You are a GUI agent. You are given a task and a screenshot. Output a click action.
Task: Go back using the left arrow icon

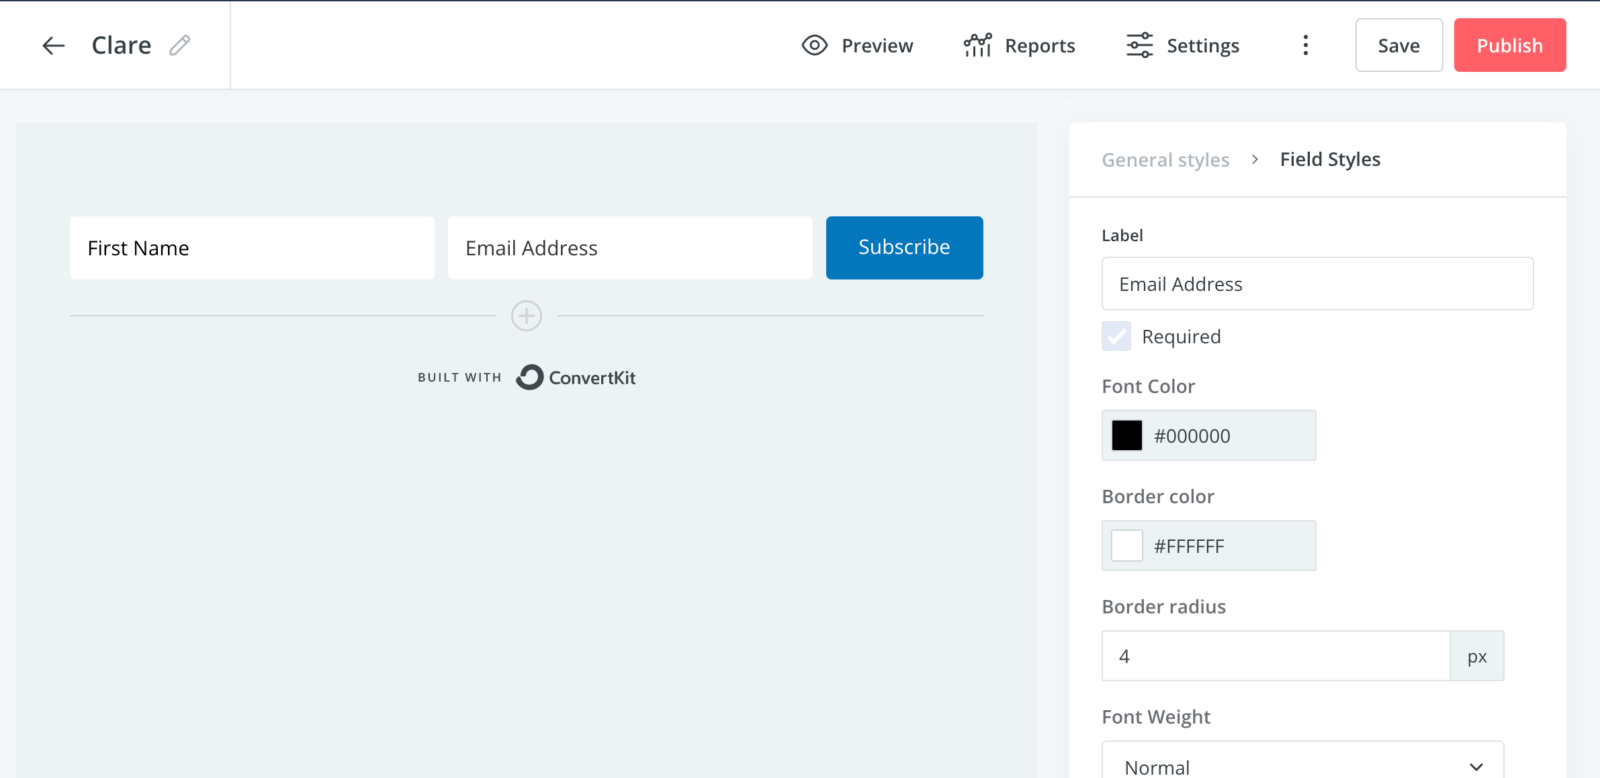coord(53,45)
